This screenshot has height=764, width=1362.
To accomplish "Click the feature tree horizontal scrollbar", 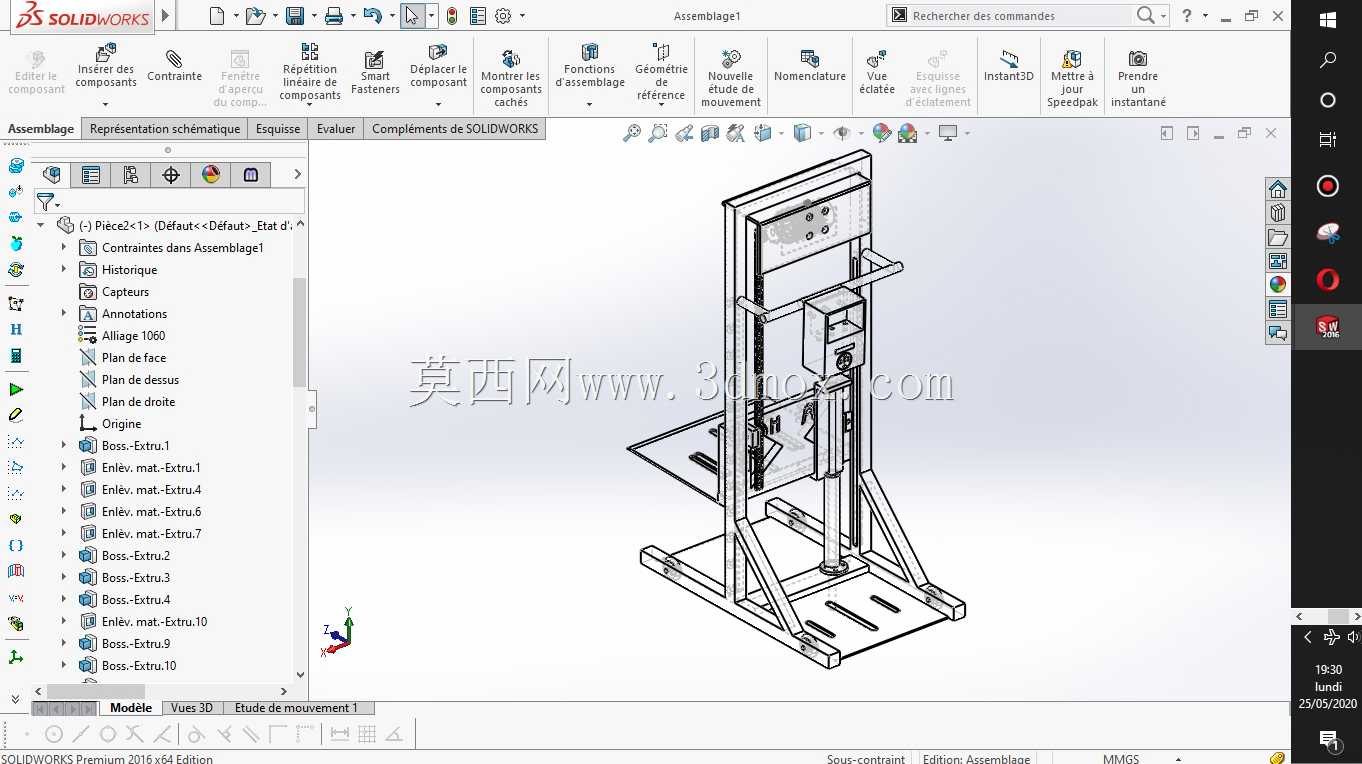I will (96, 691).
